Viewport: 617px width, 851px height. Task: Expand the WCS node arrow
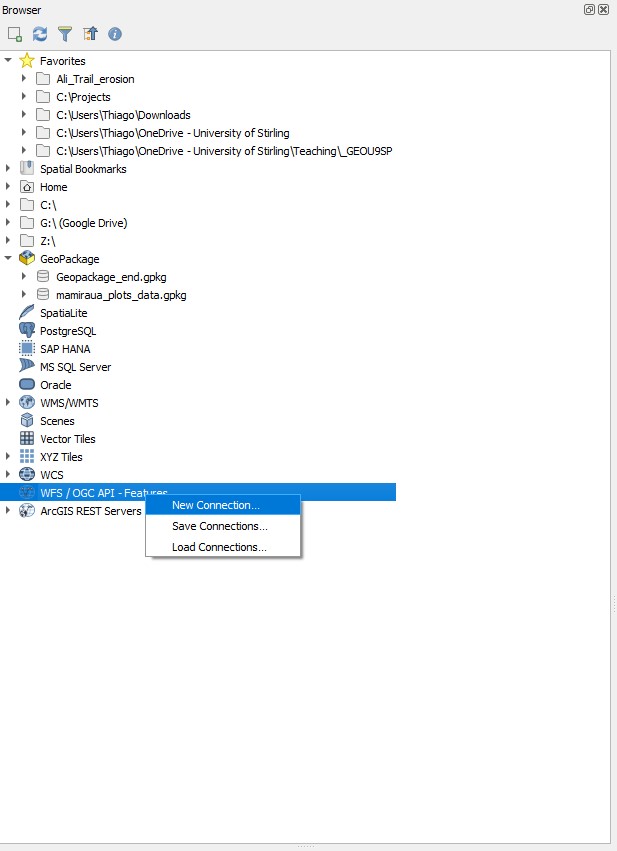point(8,474)
